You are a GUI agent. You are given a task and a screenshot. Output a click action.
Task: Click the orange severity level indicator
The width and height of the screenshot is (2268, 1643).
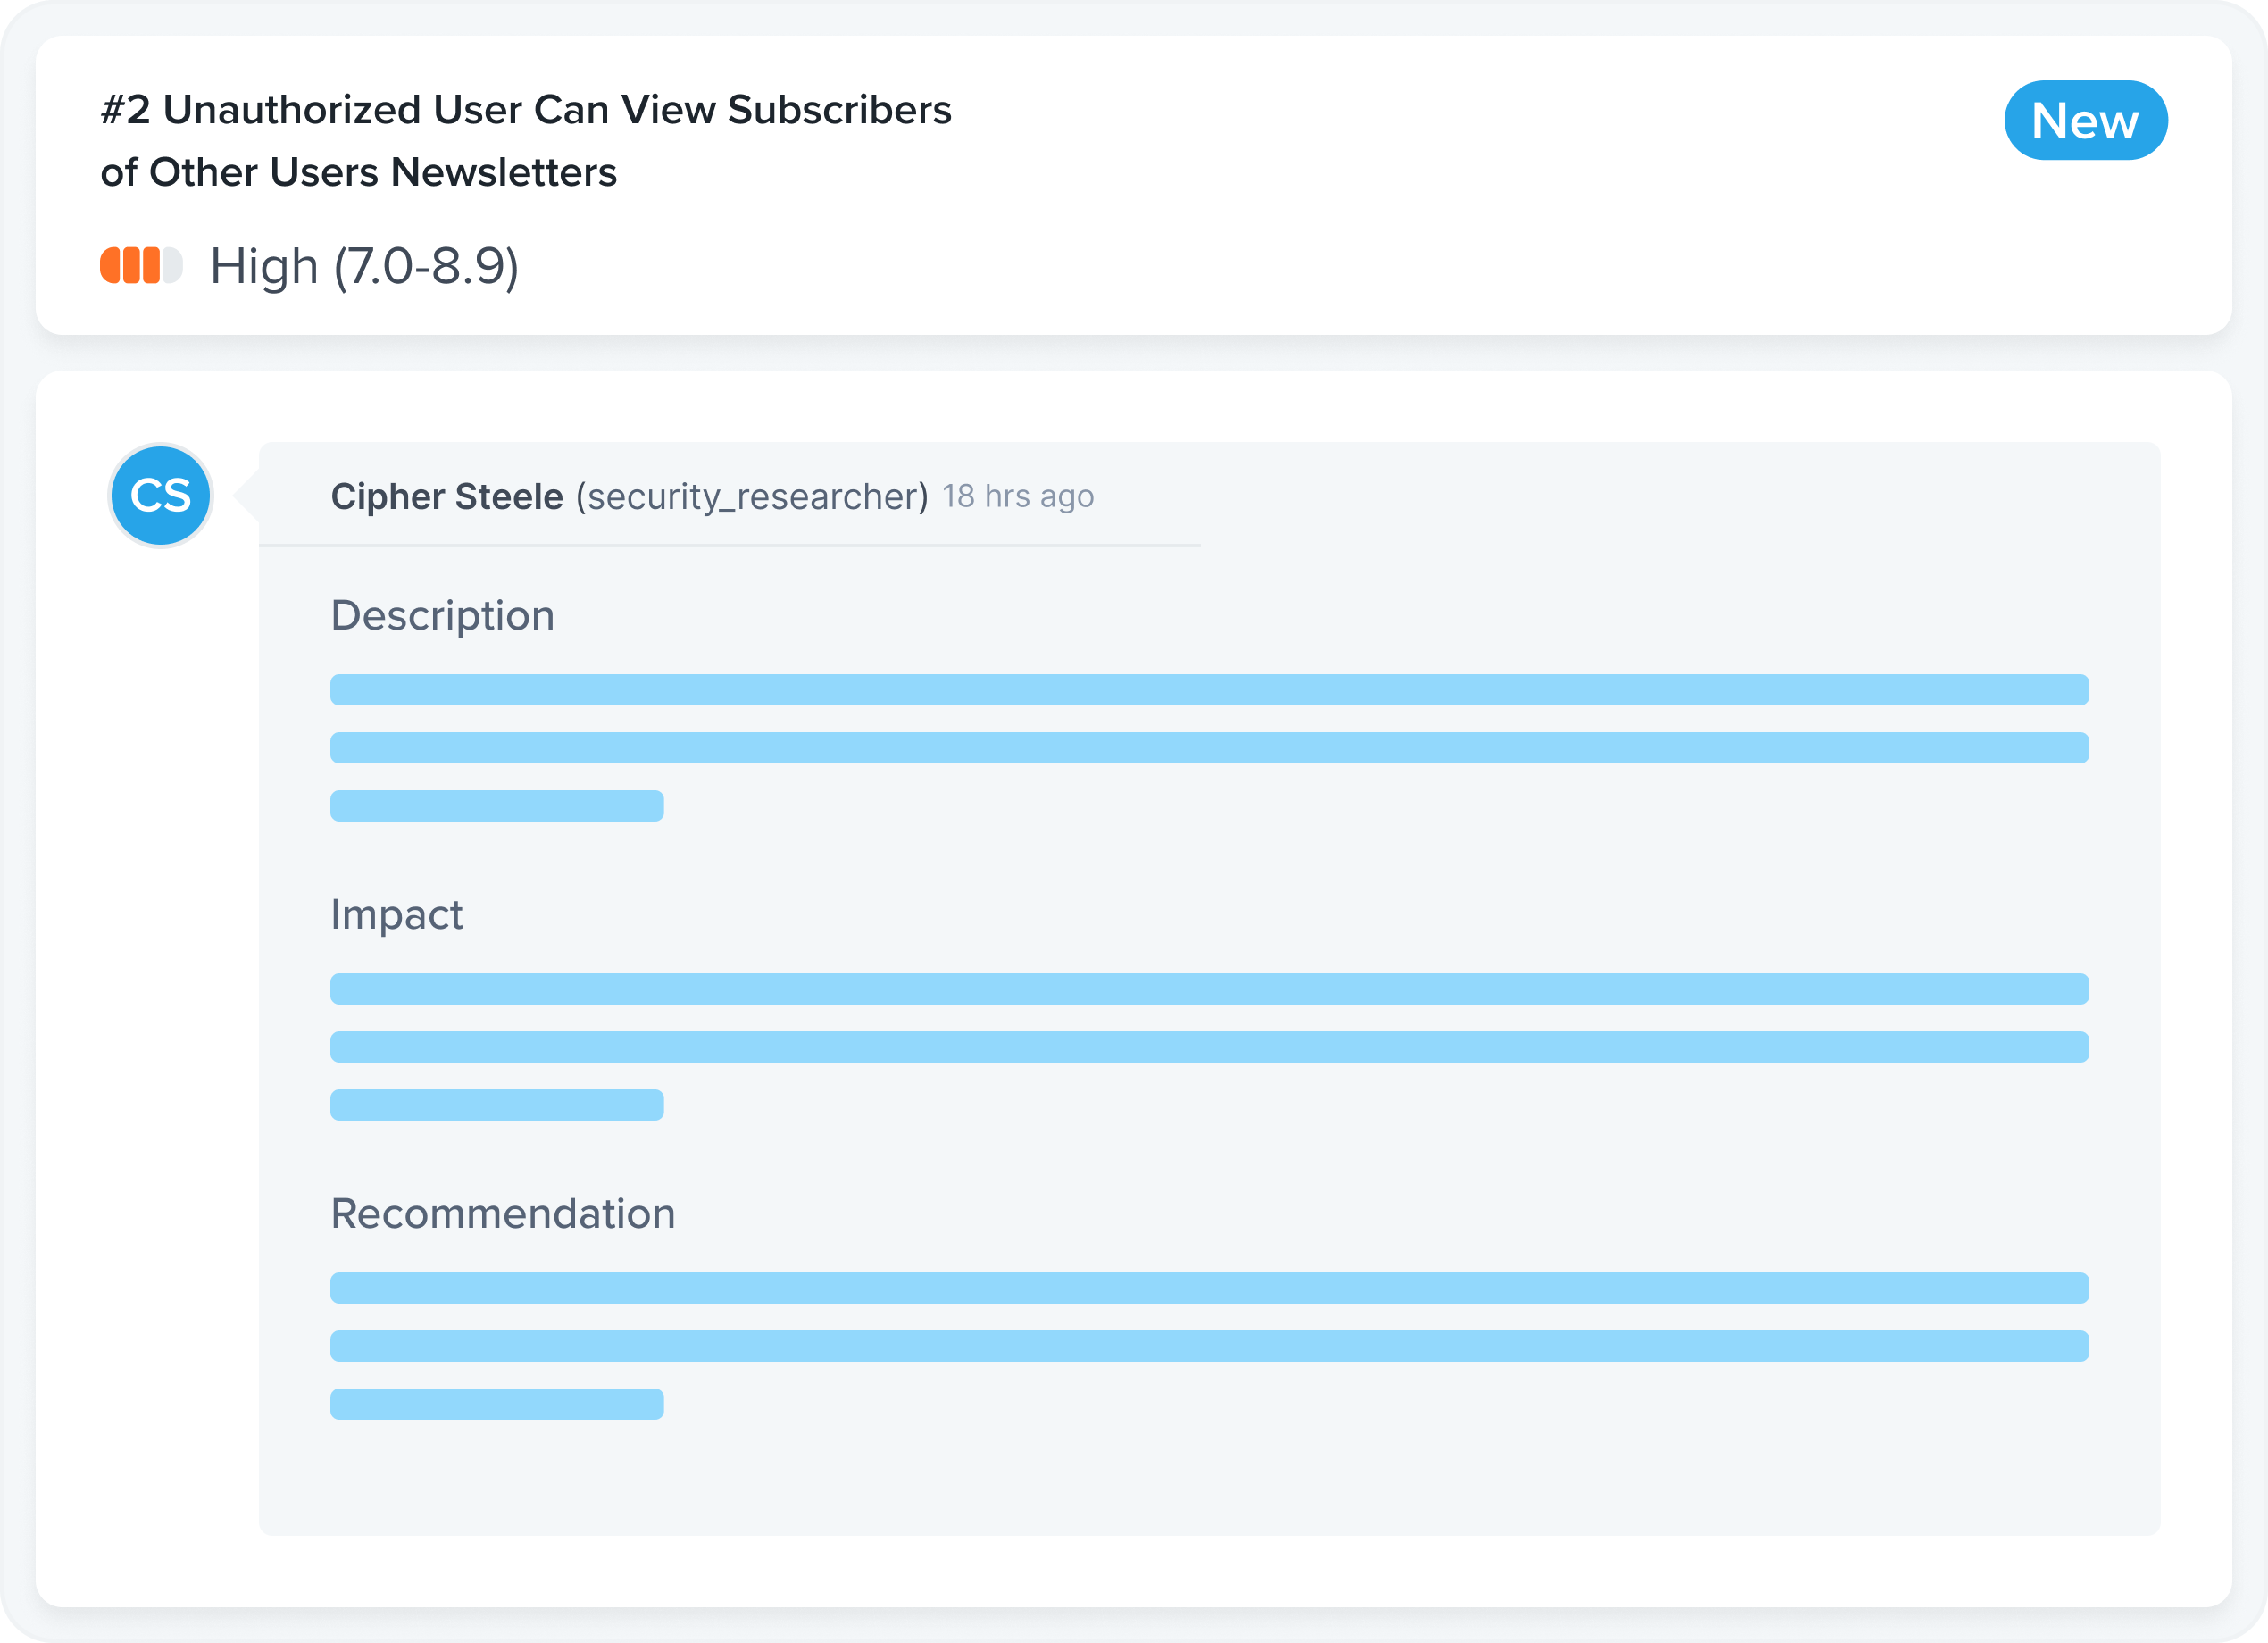point(141,266)
